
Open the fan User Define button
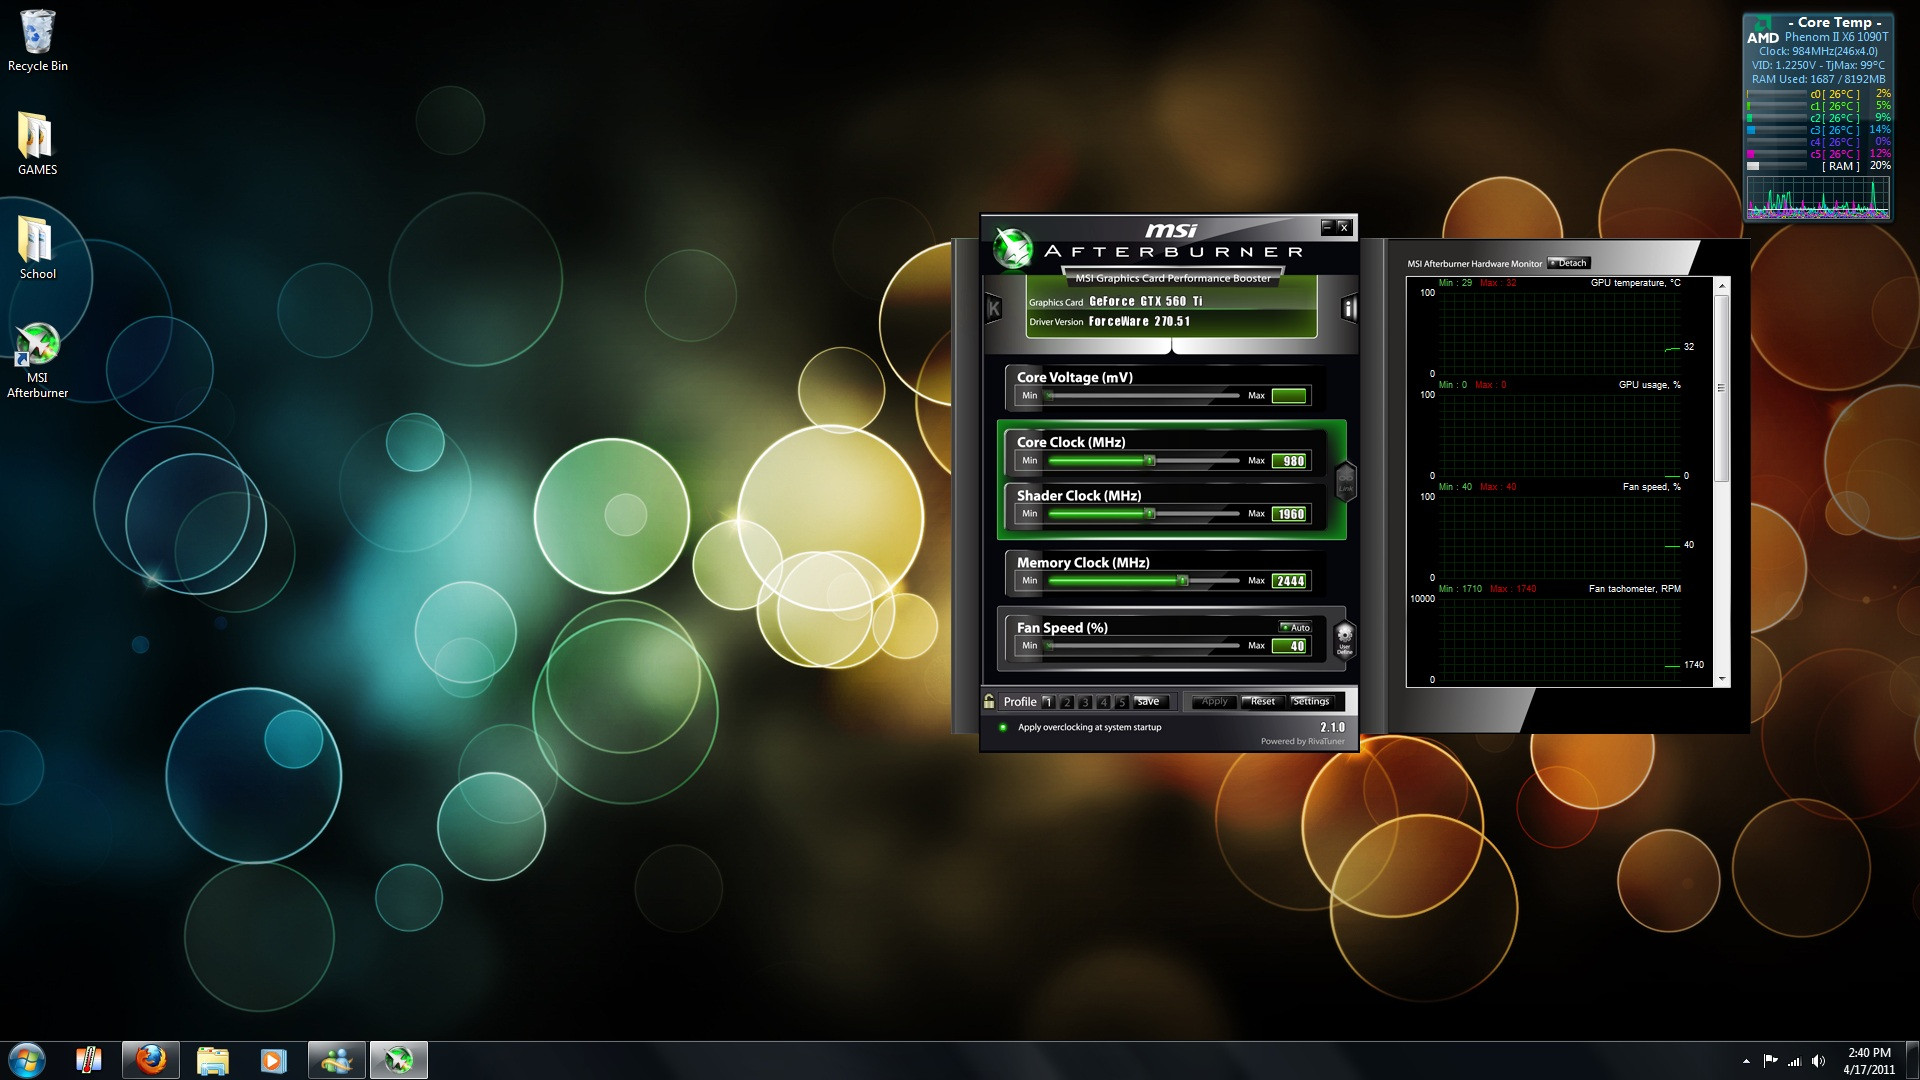tap(1345, 638)
